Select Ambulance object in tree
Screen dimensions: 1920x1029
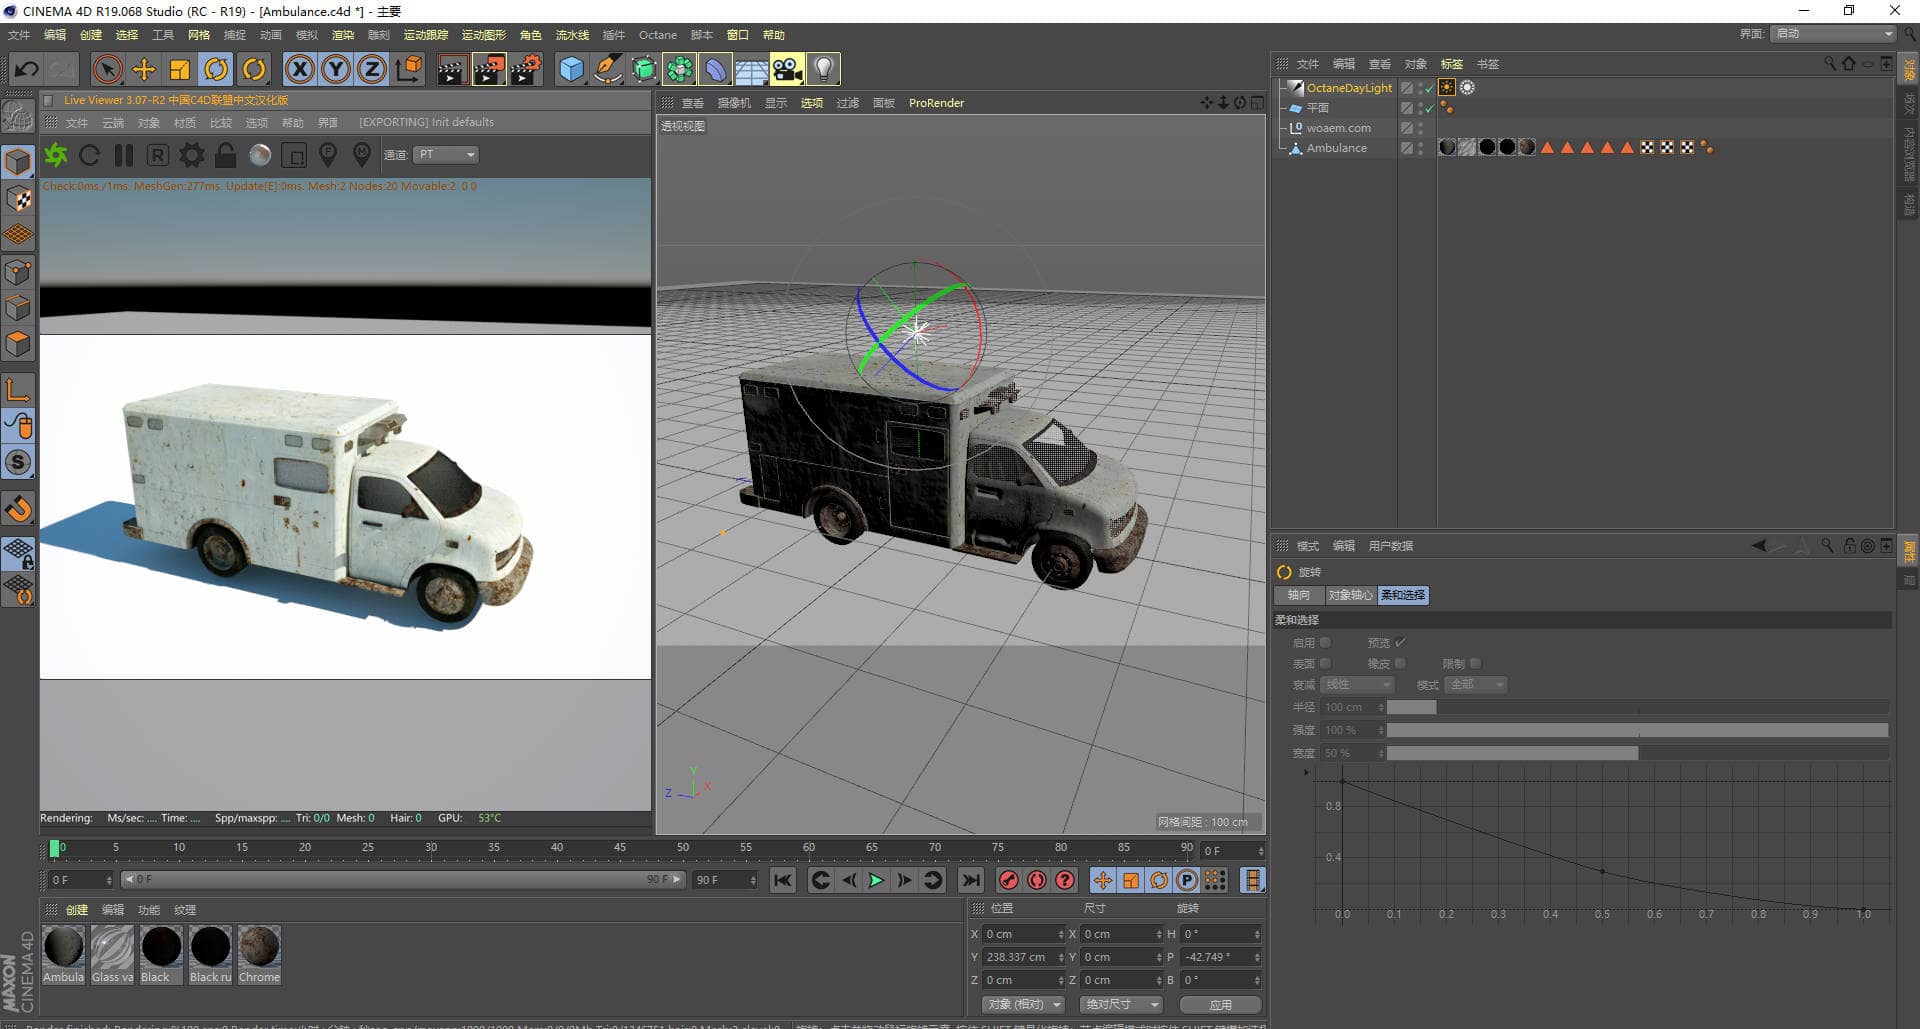click(1336, 148)
